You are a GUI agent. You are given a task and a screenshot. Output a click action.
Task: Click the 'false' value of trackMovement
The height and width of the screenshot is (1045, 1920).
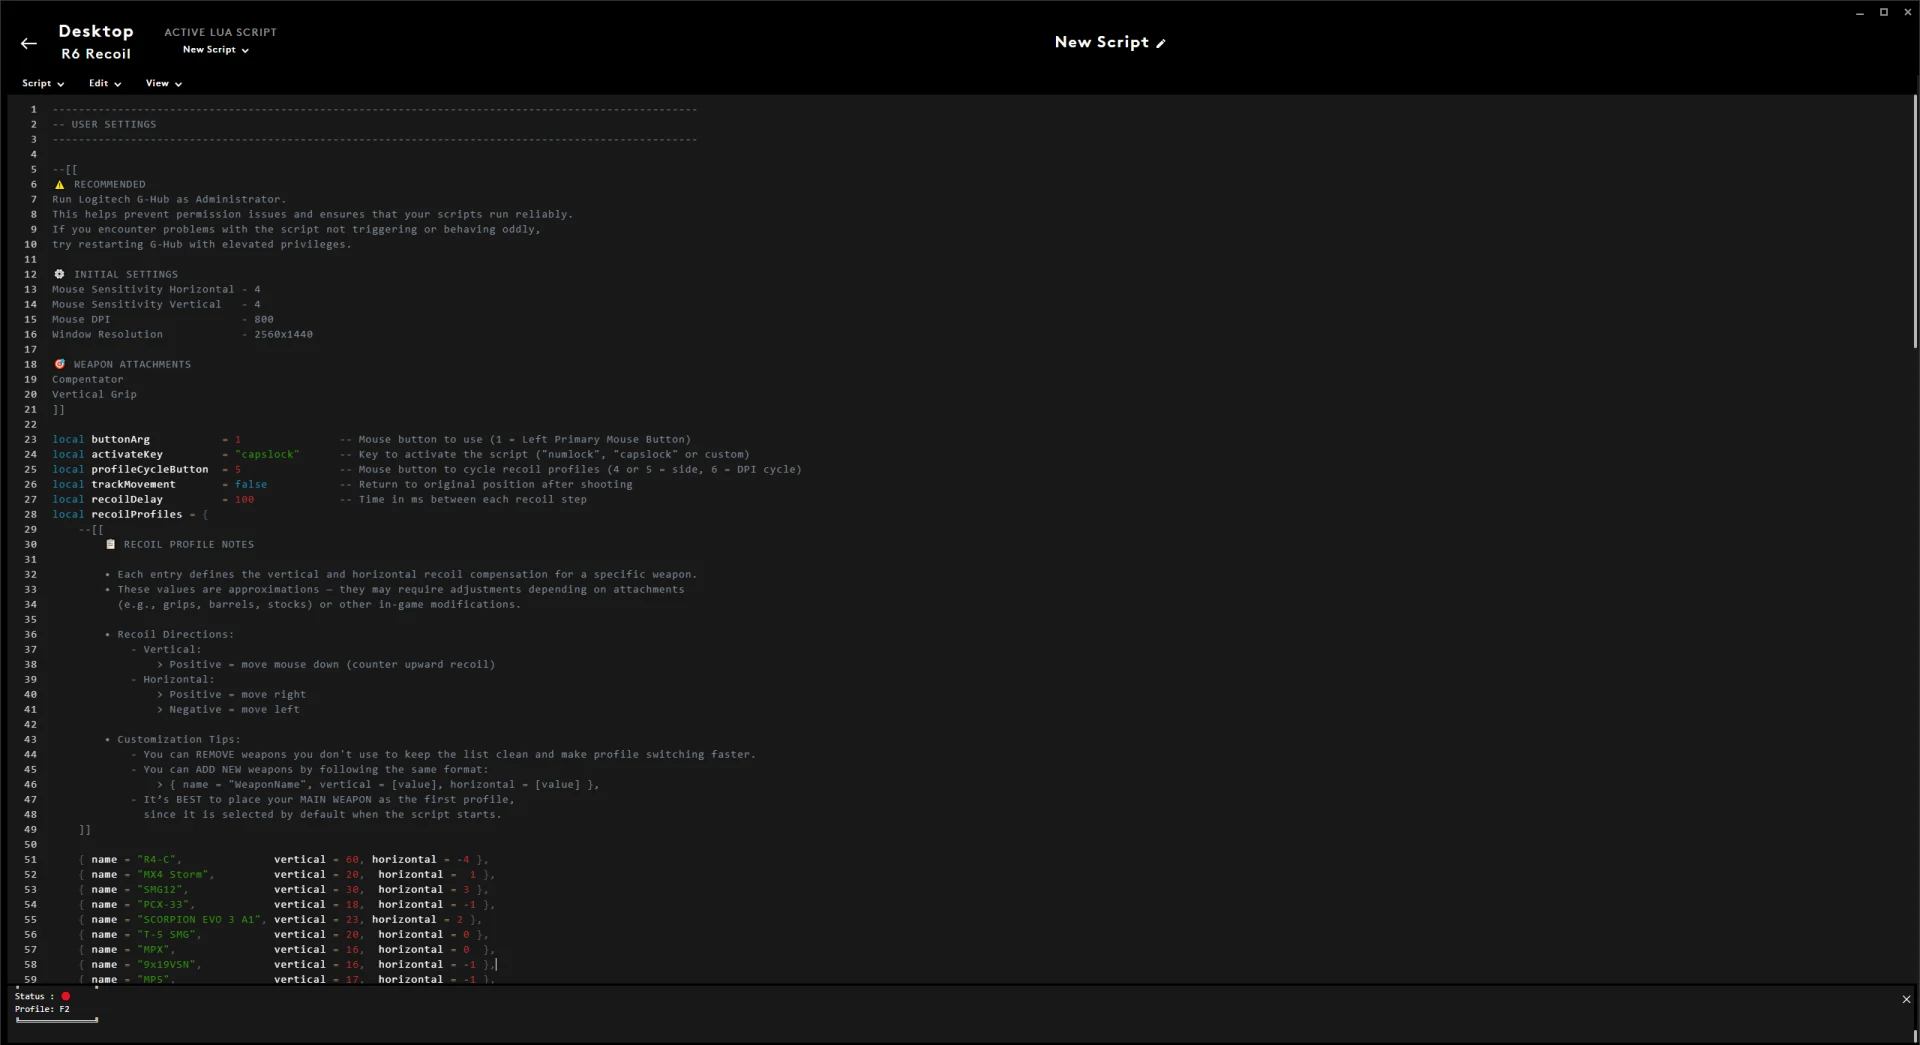[x=251, y=485]
